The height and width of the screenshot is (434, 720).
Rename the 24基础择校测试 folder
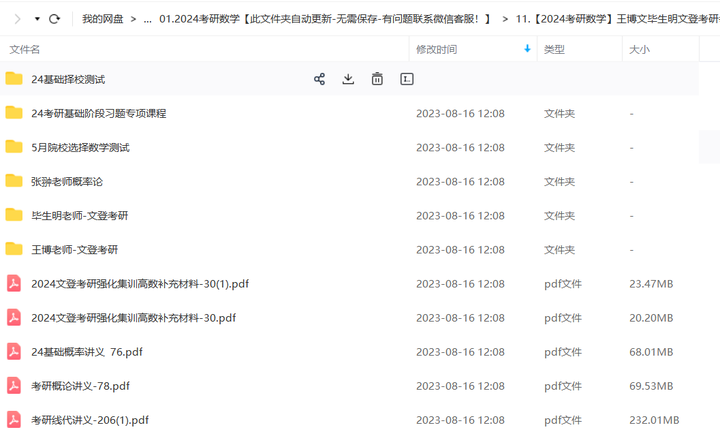point(407,79)
